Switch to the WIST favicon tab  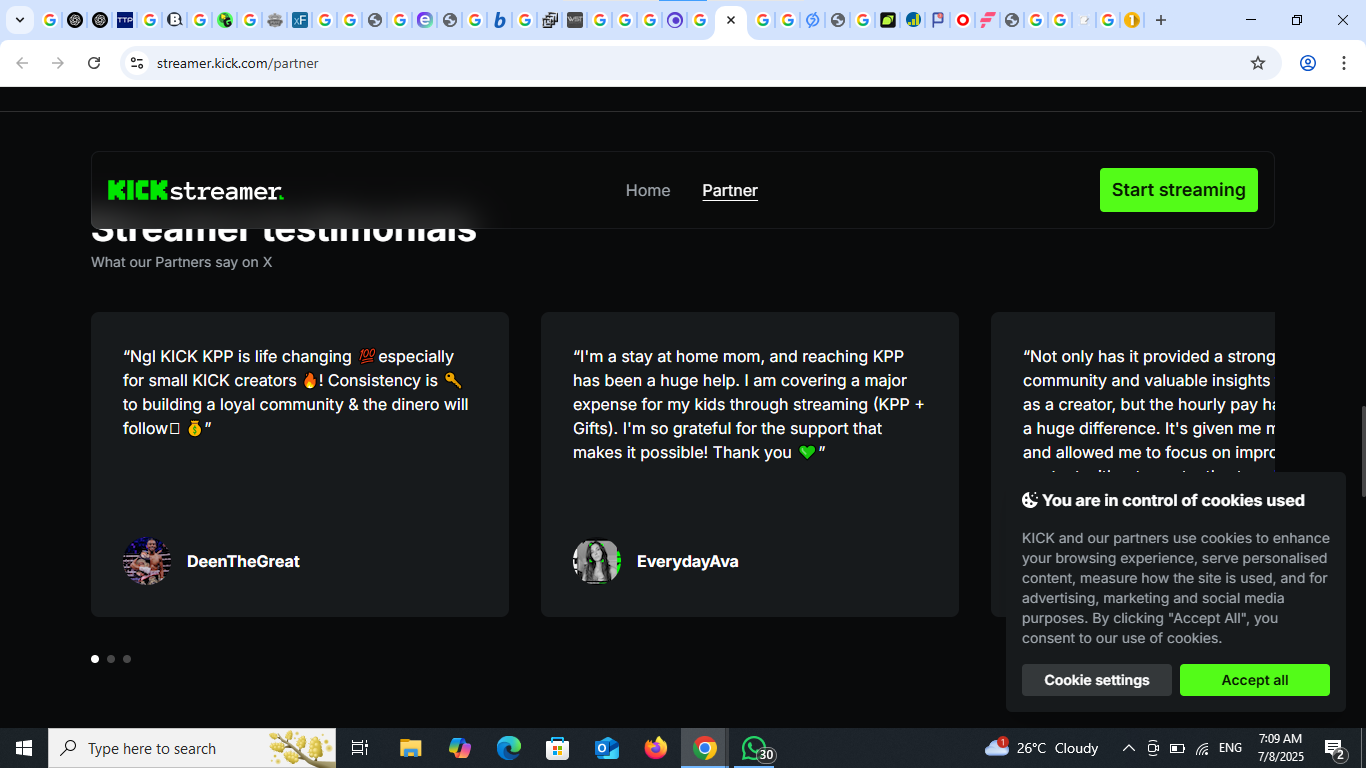pos(575,20)
